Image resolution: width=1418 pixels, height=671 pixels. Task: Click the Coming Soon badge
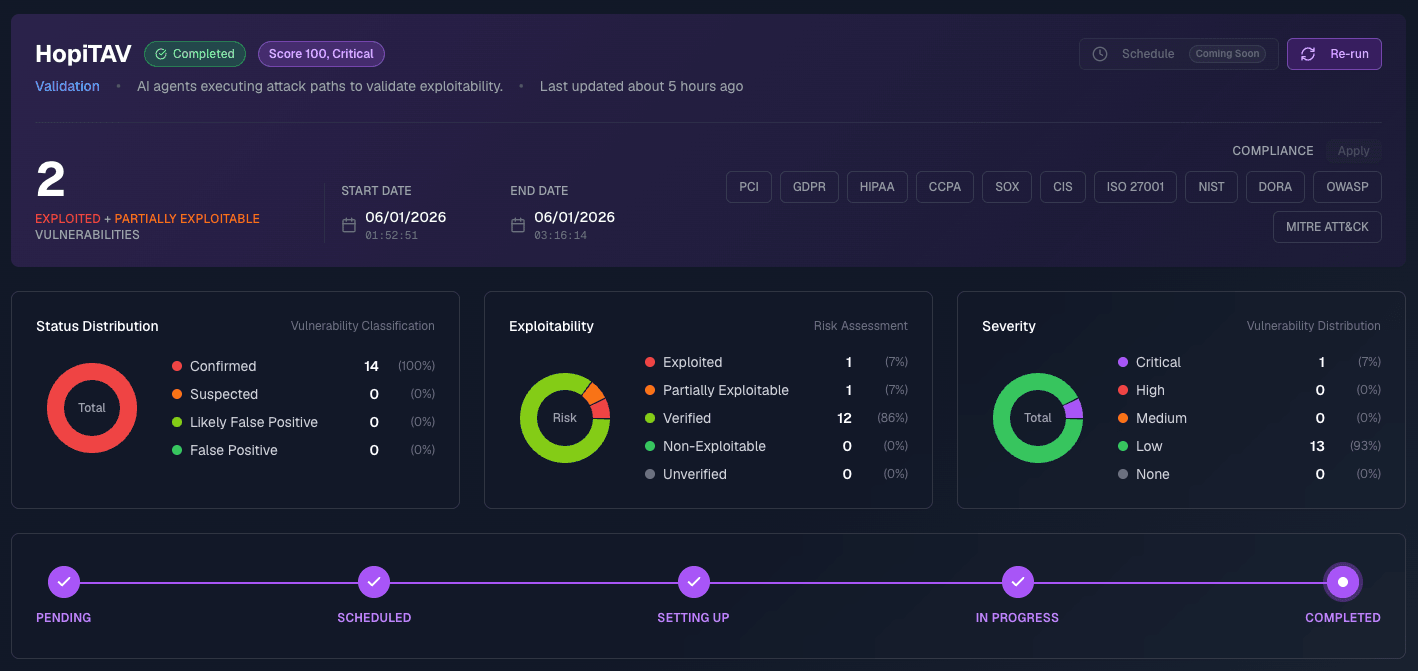pyautogui.click(x=1227, y=54)
